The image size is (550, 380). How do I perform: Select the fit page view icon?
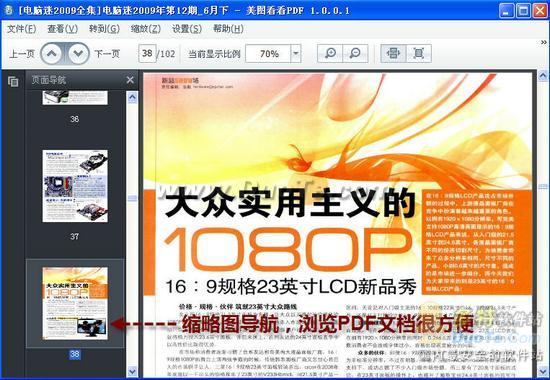418,53
